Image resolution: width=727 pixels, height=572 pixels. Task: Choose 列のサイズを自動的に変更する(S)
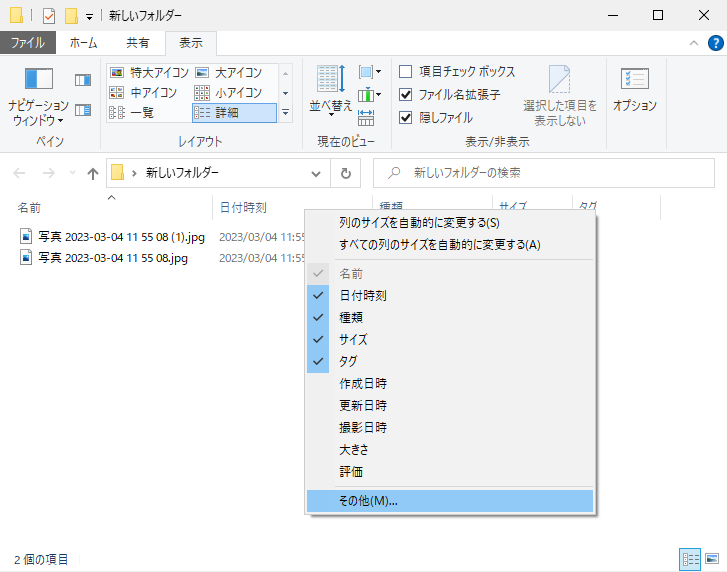450,222
